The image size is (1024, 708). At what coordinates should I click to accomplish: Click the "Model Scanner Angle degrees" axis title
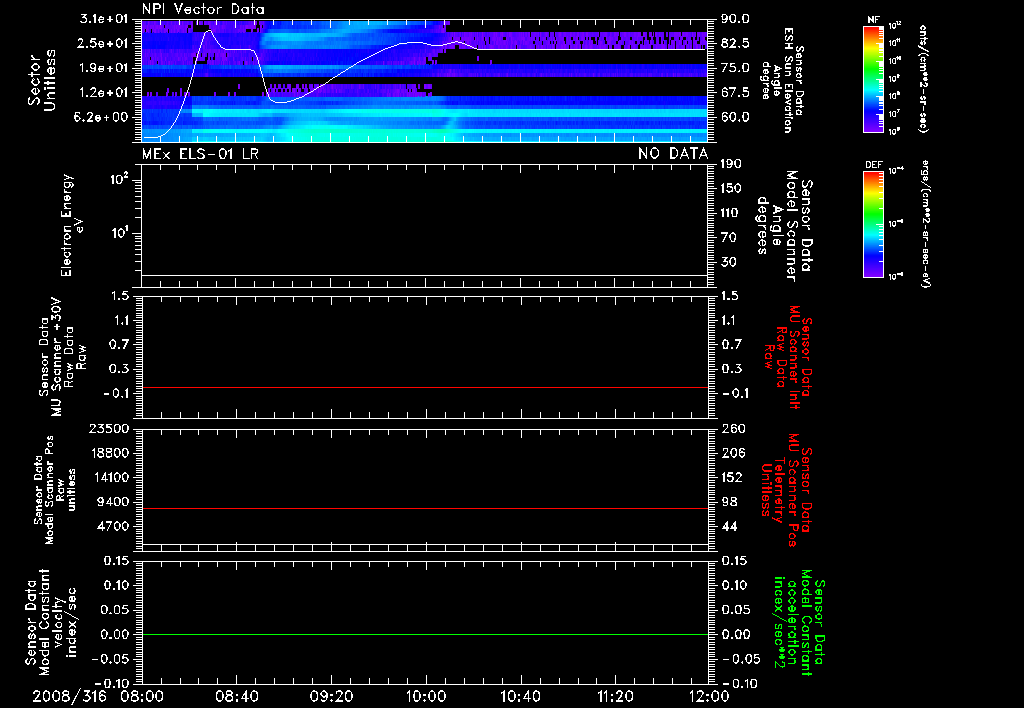click(784, 225)
